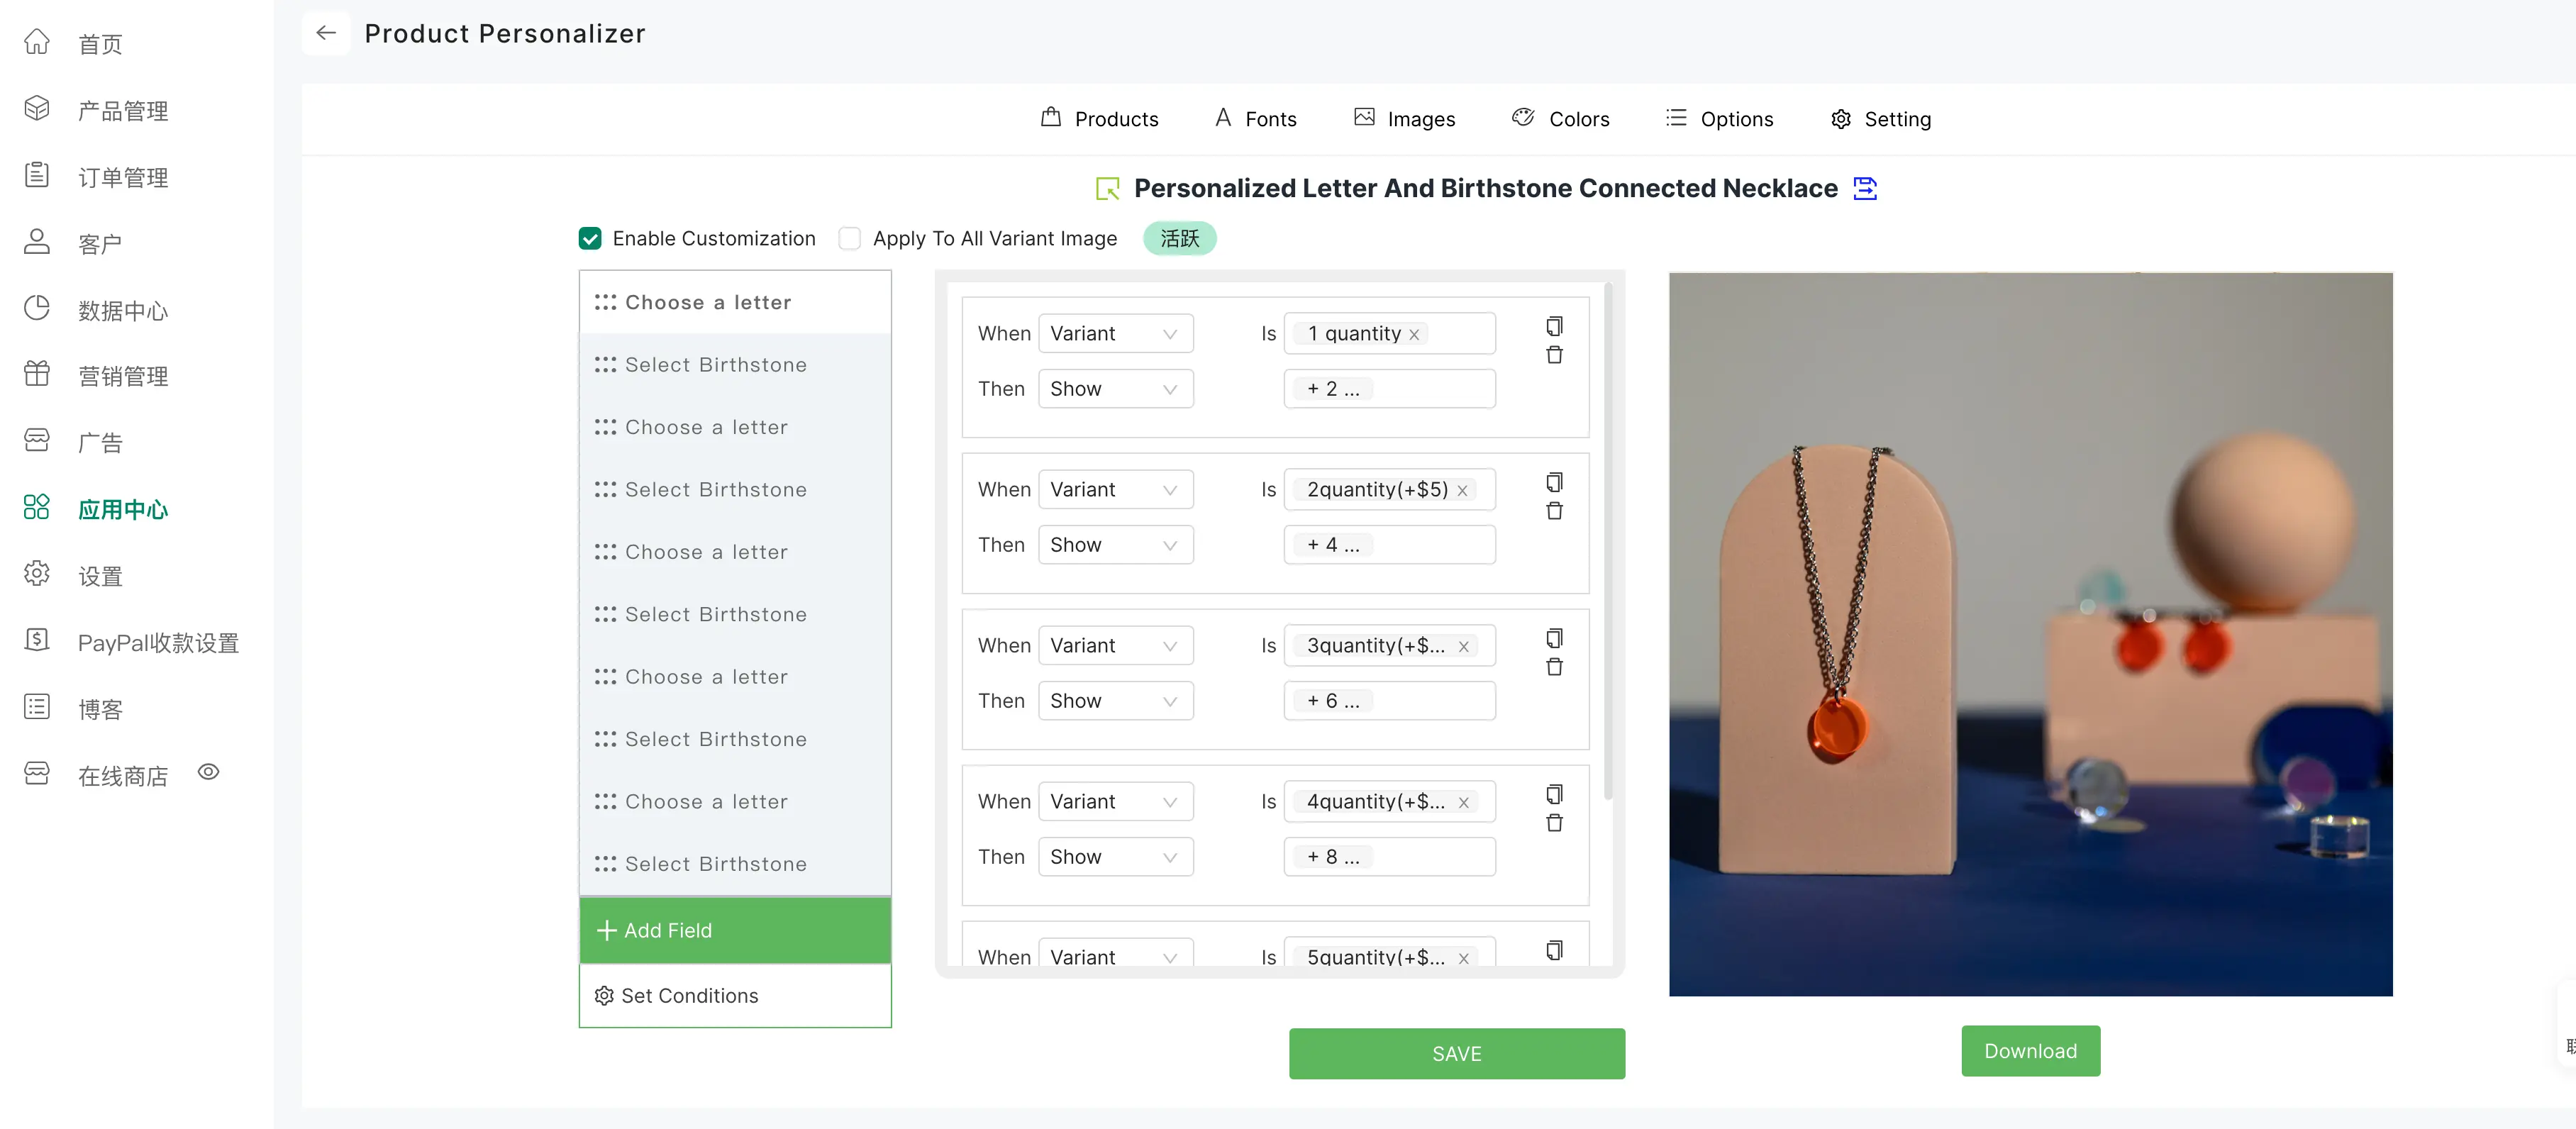2576x1129 pixels.
Task: Copy the 1 quantity condition rule
Action: coord(1554,326)
